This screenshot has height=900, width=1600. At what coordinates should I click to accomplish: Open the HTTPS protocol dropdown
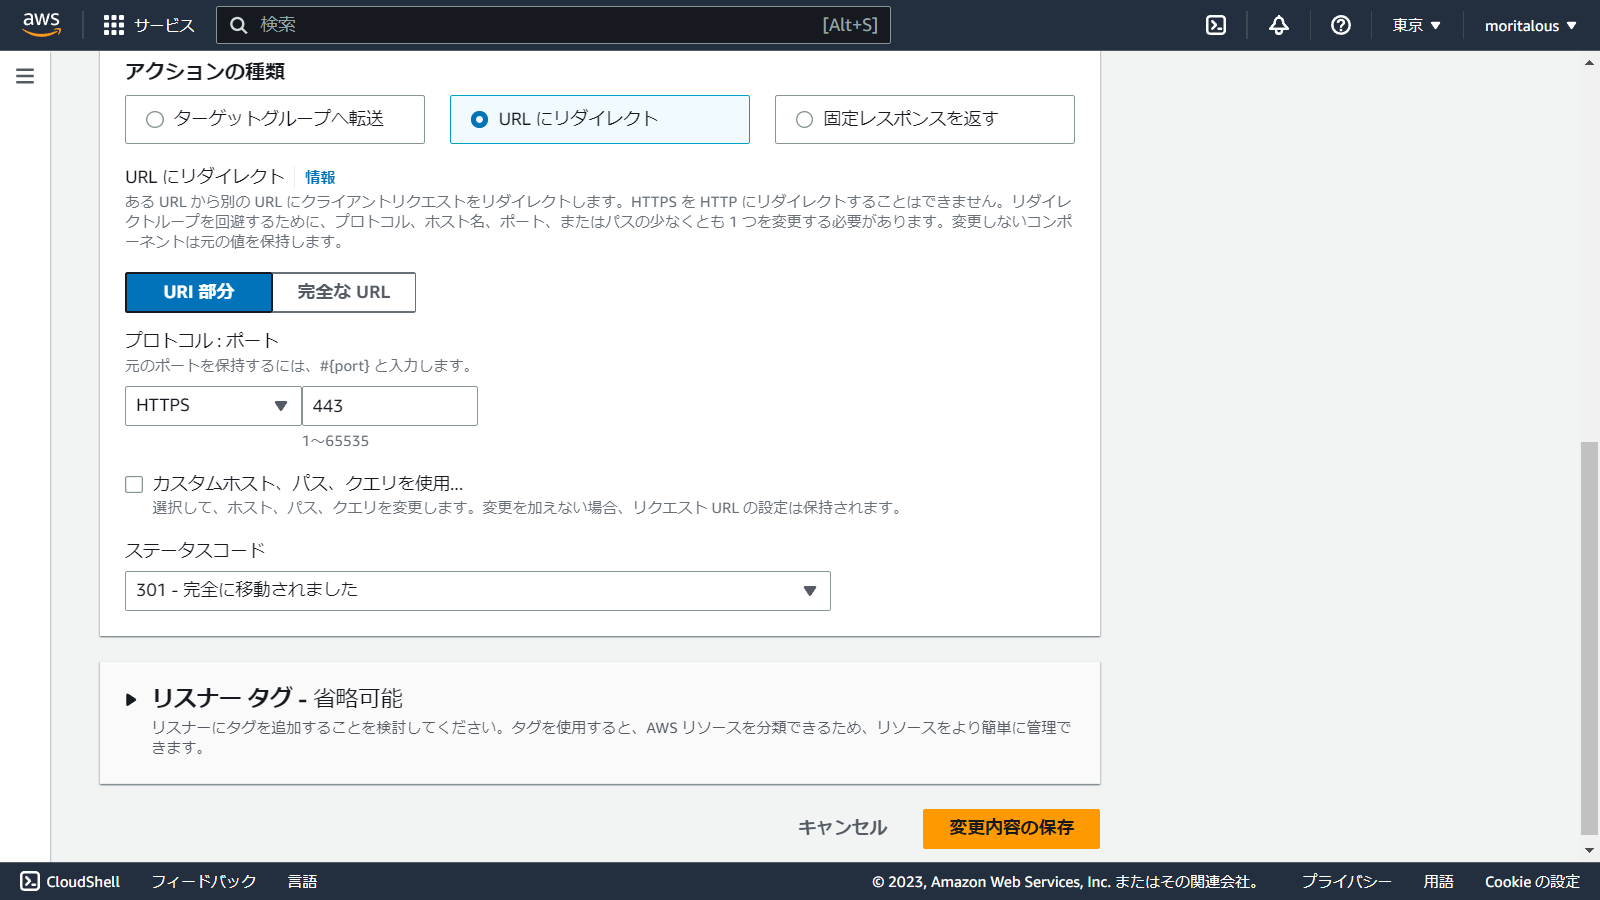coord(212,406)
